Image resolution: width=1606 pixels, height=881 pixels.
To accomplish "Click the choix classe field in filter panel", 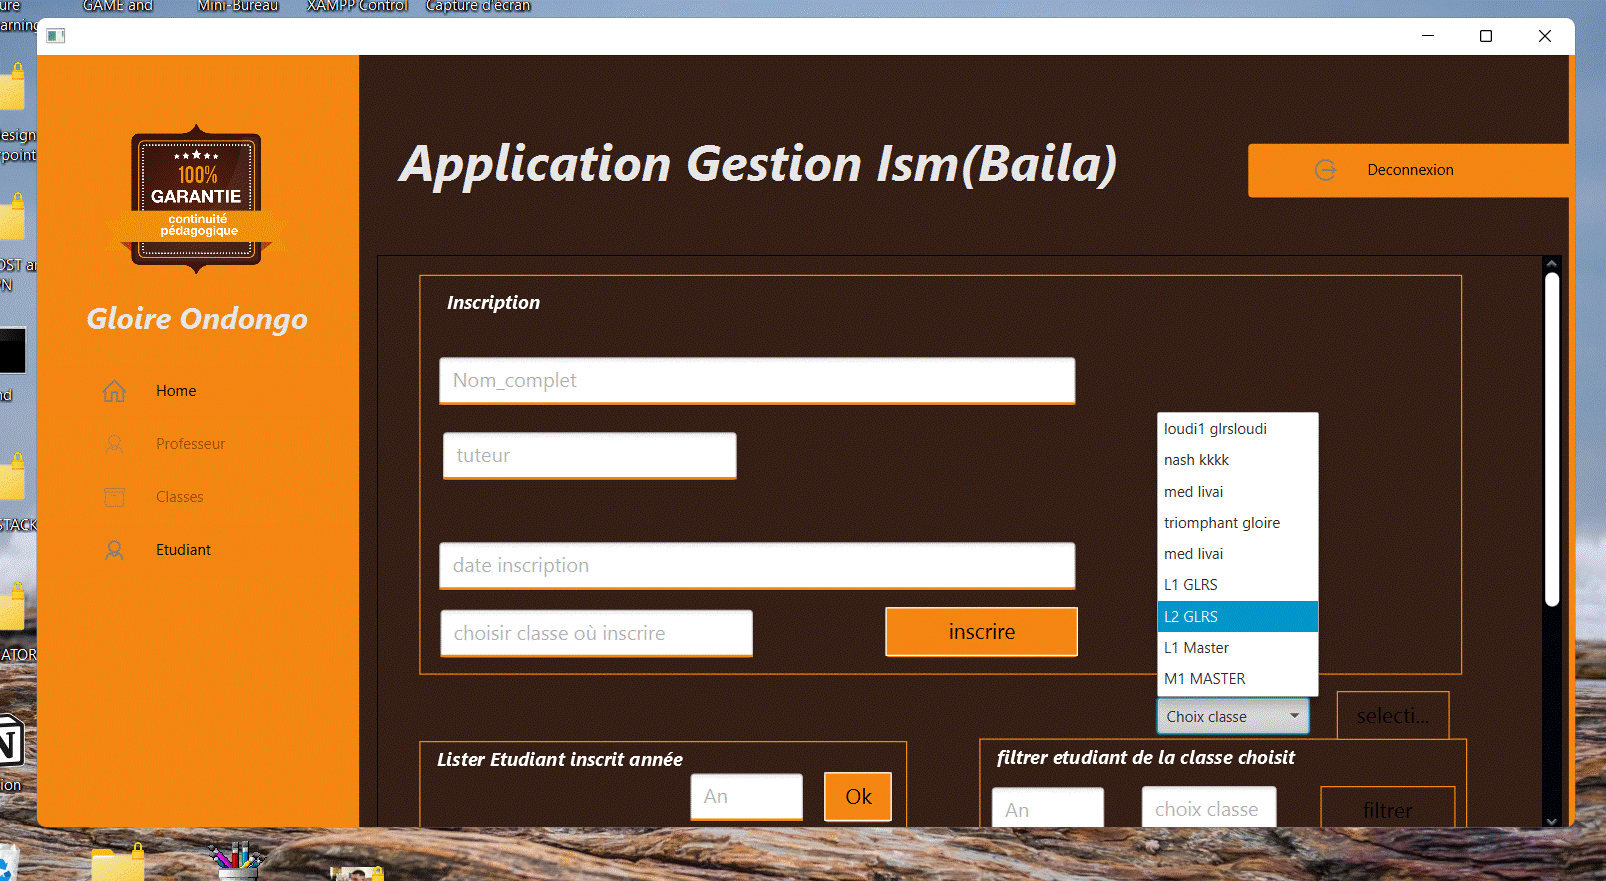I will 1209,807.
